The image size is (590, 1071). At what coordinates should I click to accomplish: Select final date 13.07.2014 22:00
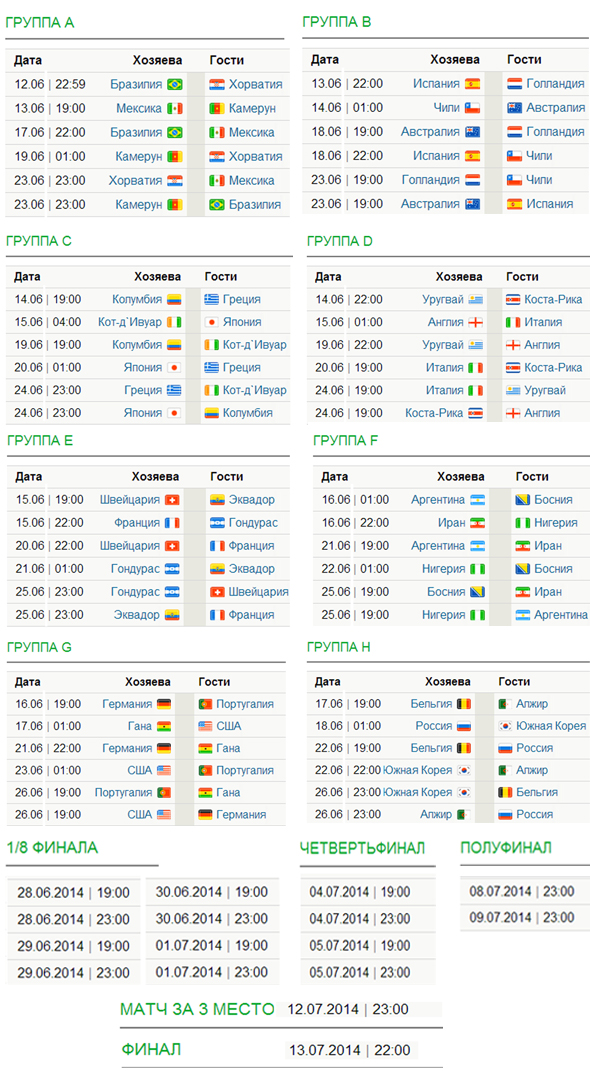tap(352, 1050)
